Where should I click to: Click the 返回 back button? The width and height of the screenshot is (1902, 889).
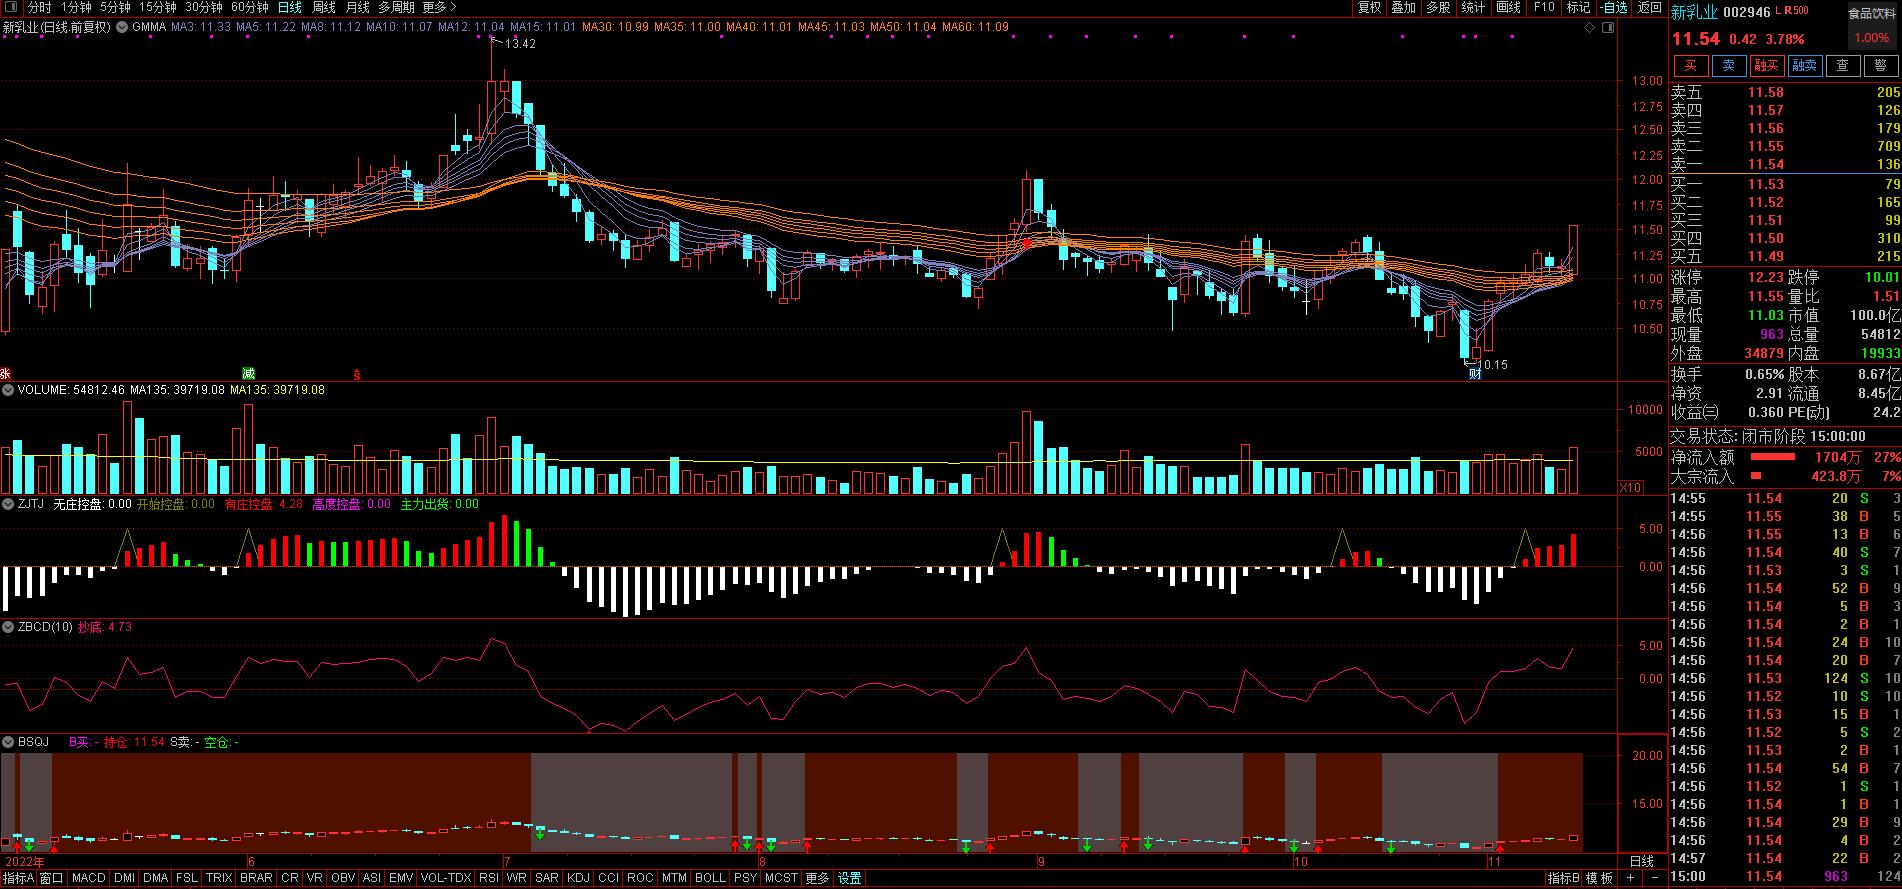tap(1649, 8)
